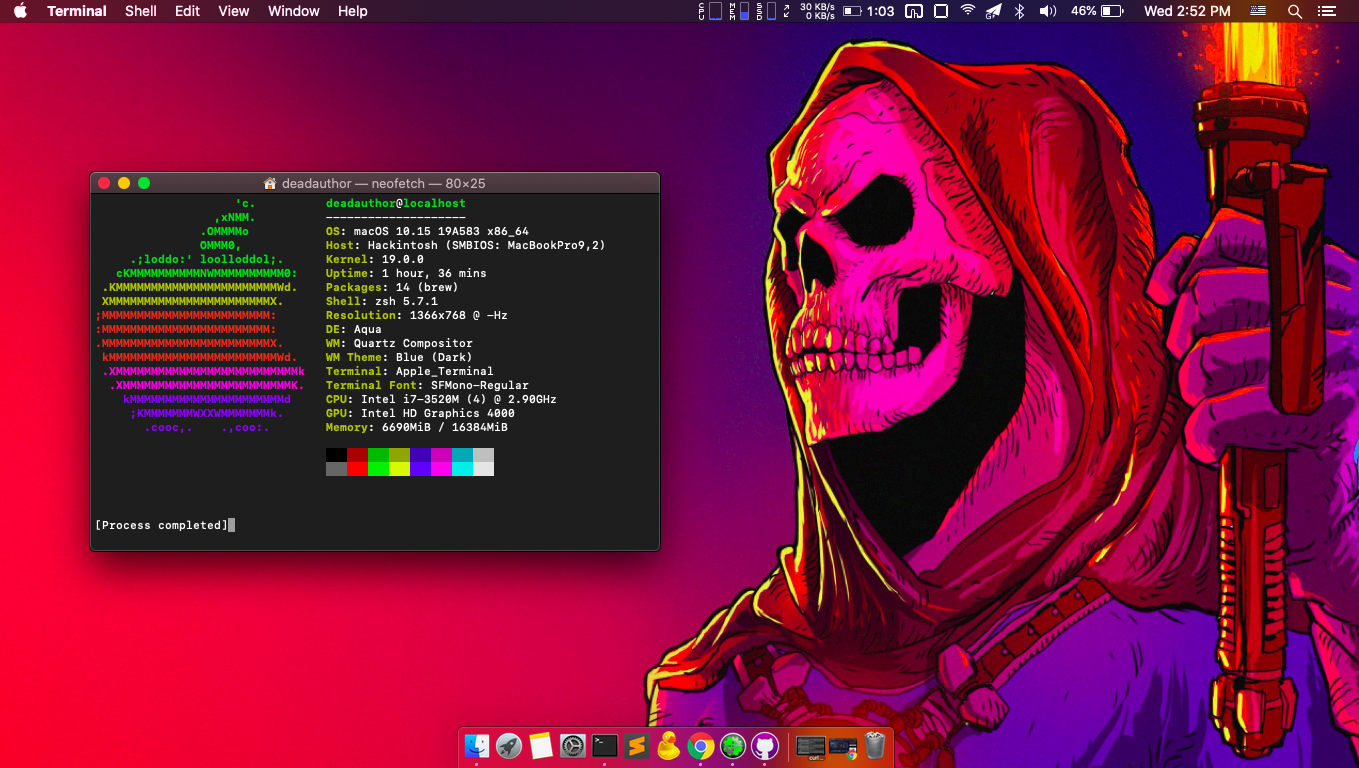This screenshot has width=1359, height=768.
Task: Open the Window menu in menu bar
Action: pyautogui.click(x=294, y=11)
